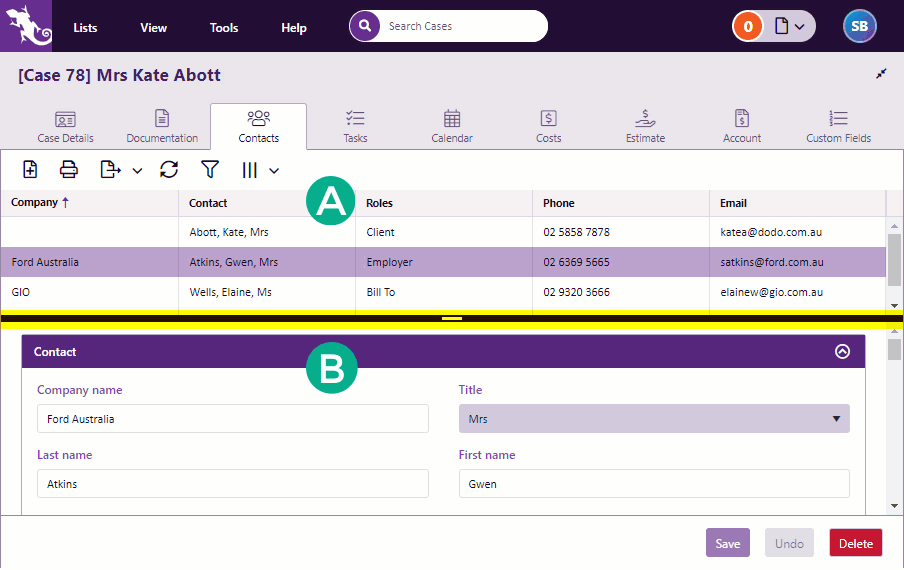904x570 pixels.
Task: Open the Costs tab
Action: pos(548,127)
